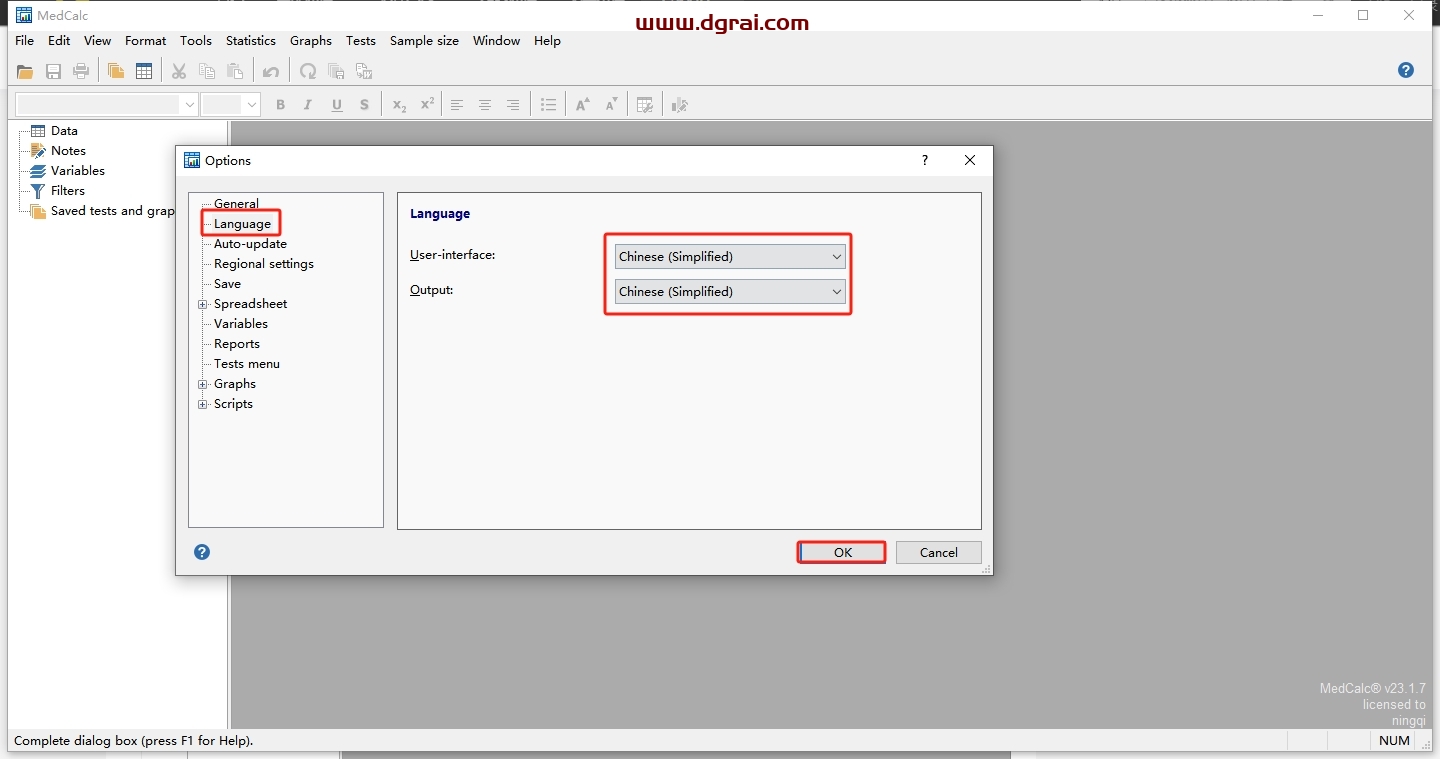1440x759 pixels.
Task: Click the Cancel button
Action: click(939, 552)
